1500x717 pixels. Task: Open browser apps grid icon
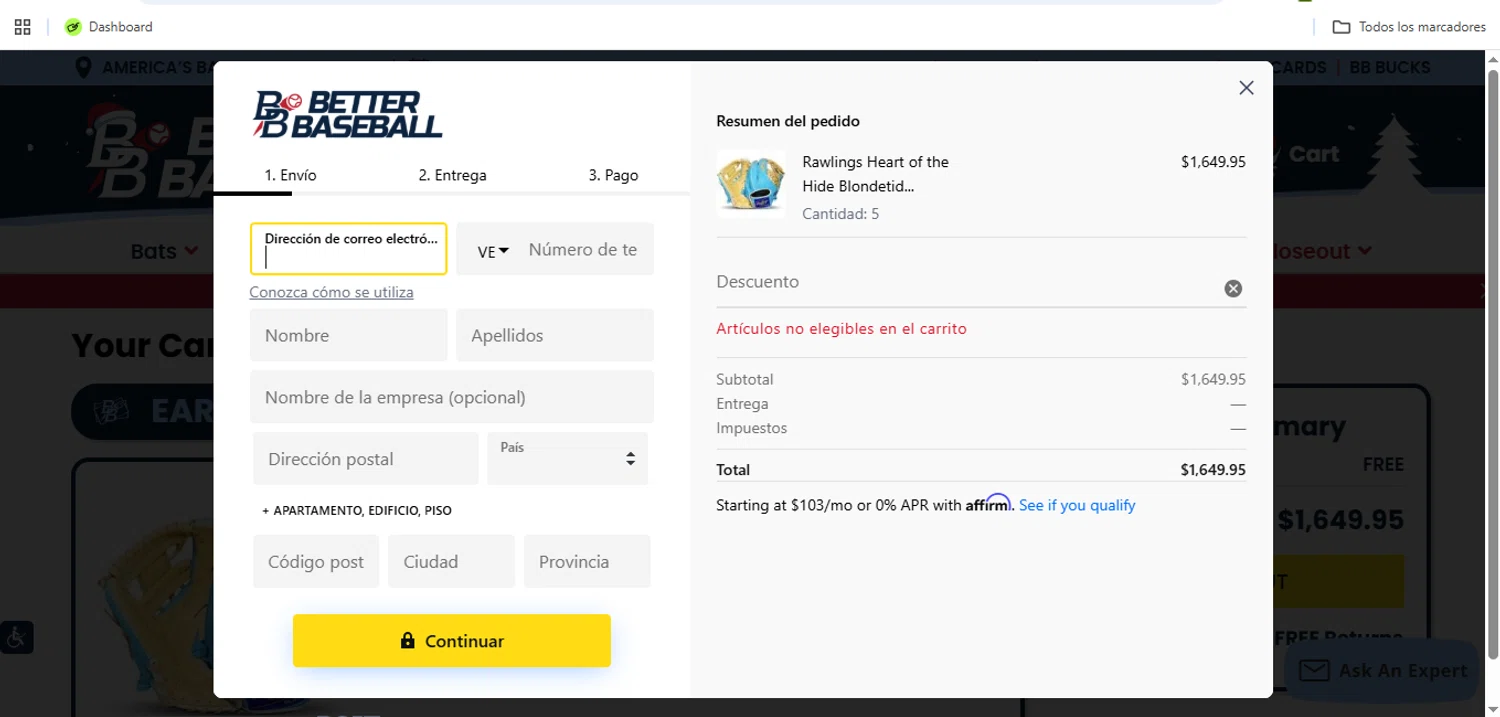click(x=22, y=27)
